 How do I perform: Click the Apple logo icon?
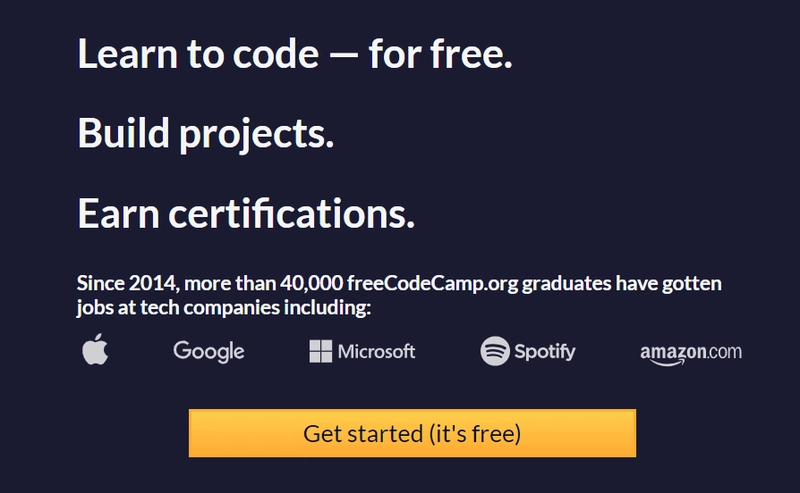click(95, 349)
